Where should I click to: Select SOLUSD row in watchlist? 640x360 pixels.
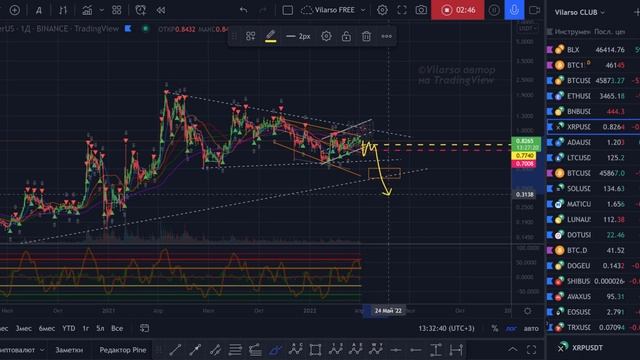pos(593,189)
